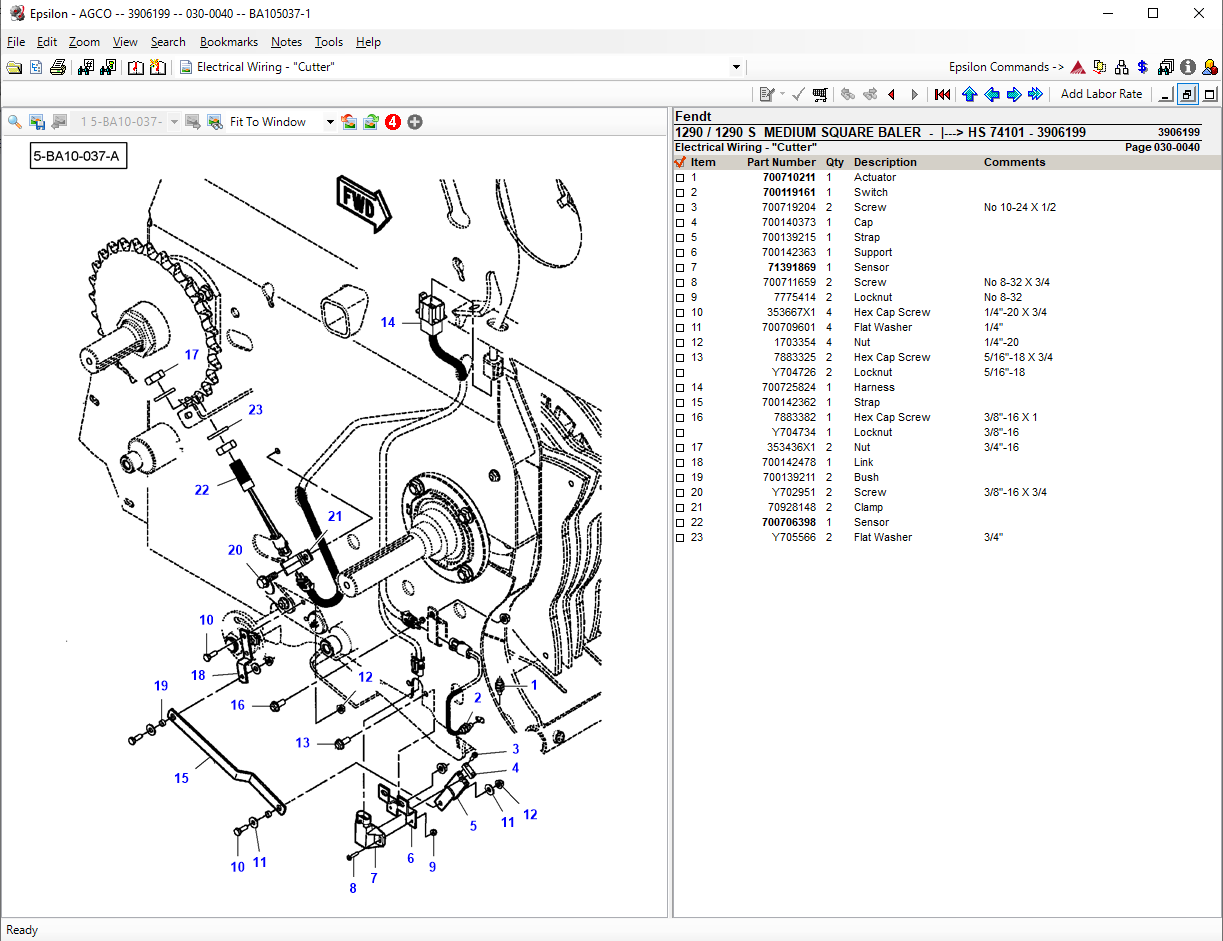Open the folder icon in main toolbar

[14, 67]
